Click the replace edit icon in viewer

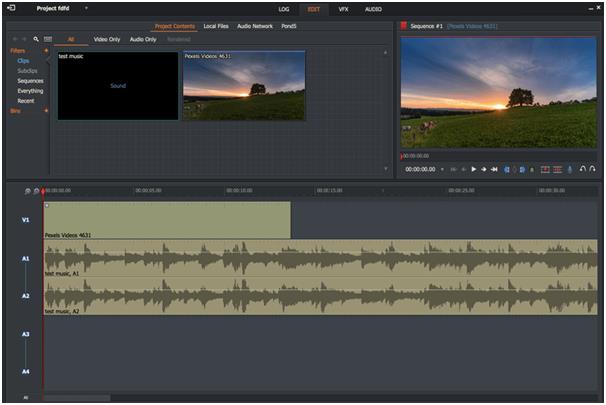[x=545, y=169]
